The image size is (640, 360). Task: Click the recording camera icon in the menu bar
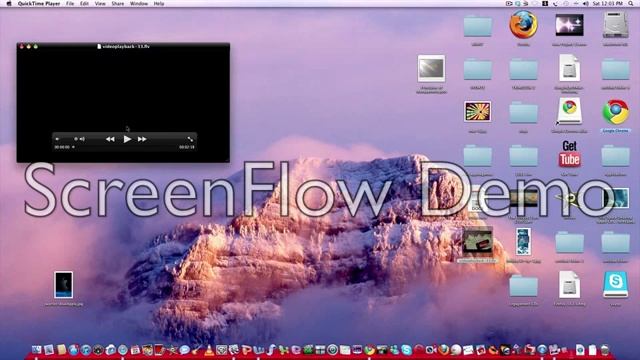[x=509, y=4]
